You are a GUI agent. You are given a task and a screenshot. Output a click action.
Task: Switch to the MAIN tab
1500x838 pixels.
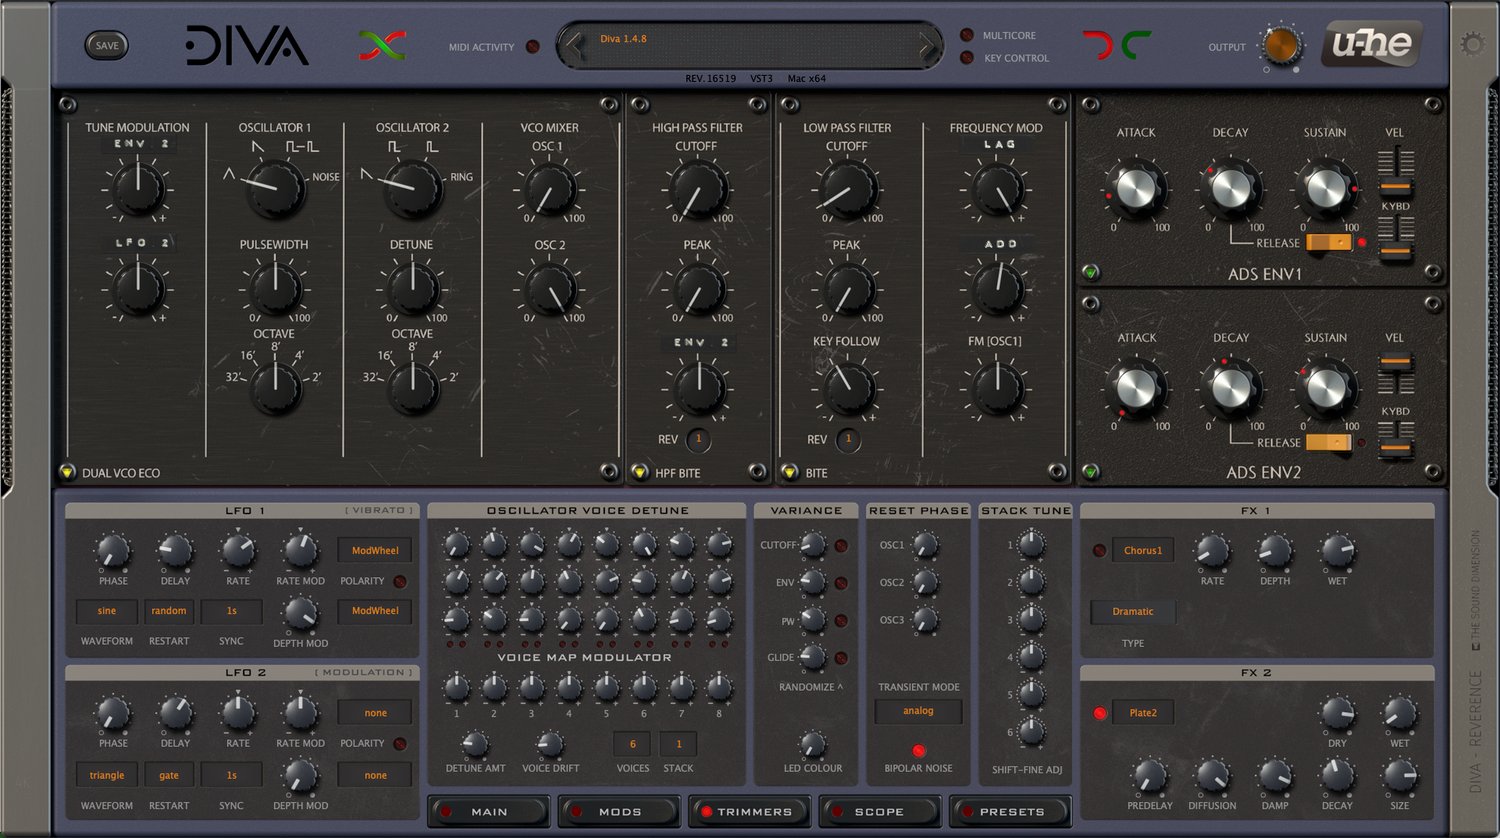[x=489, y=811]
